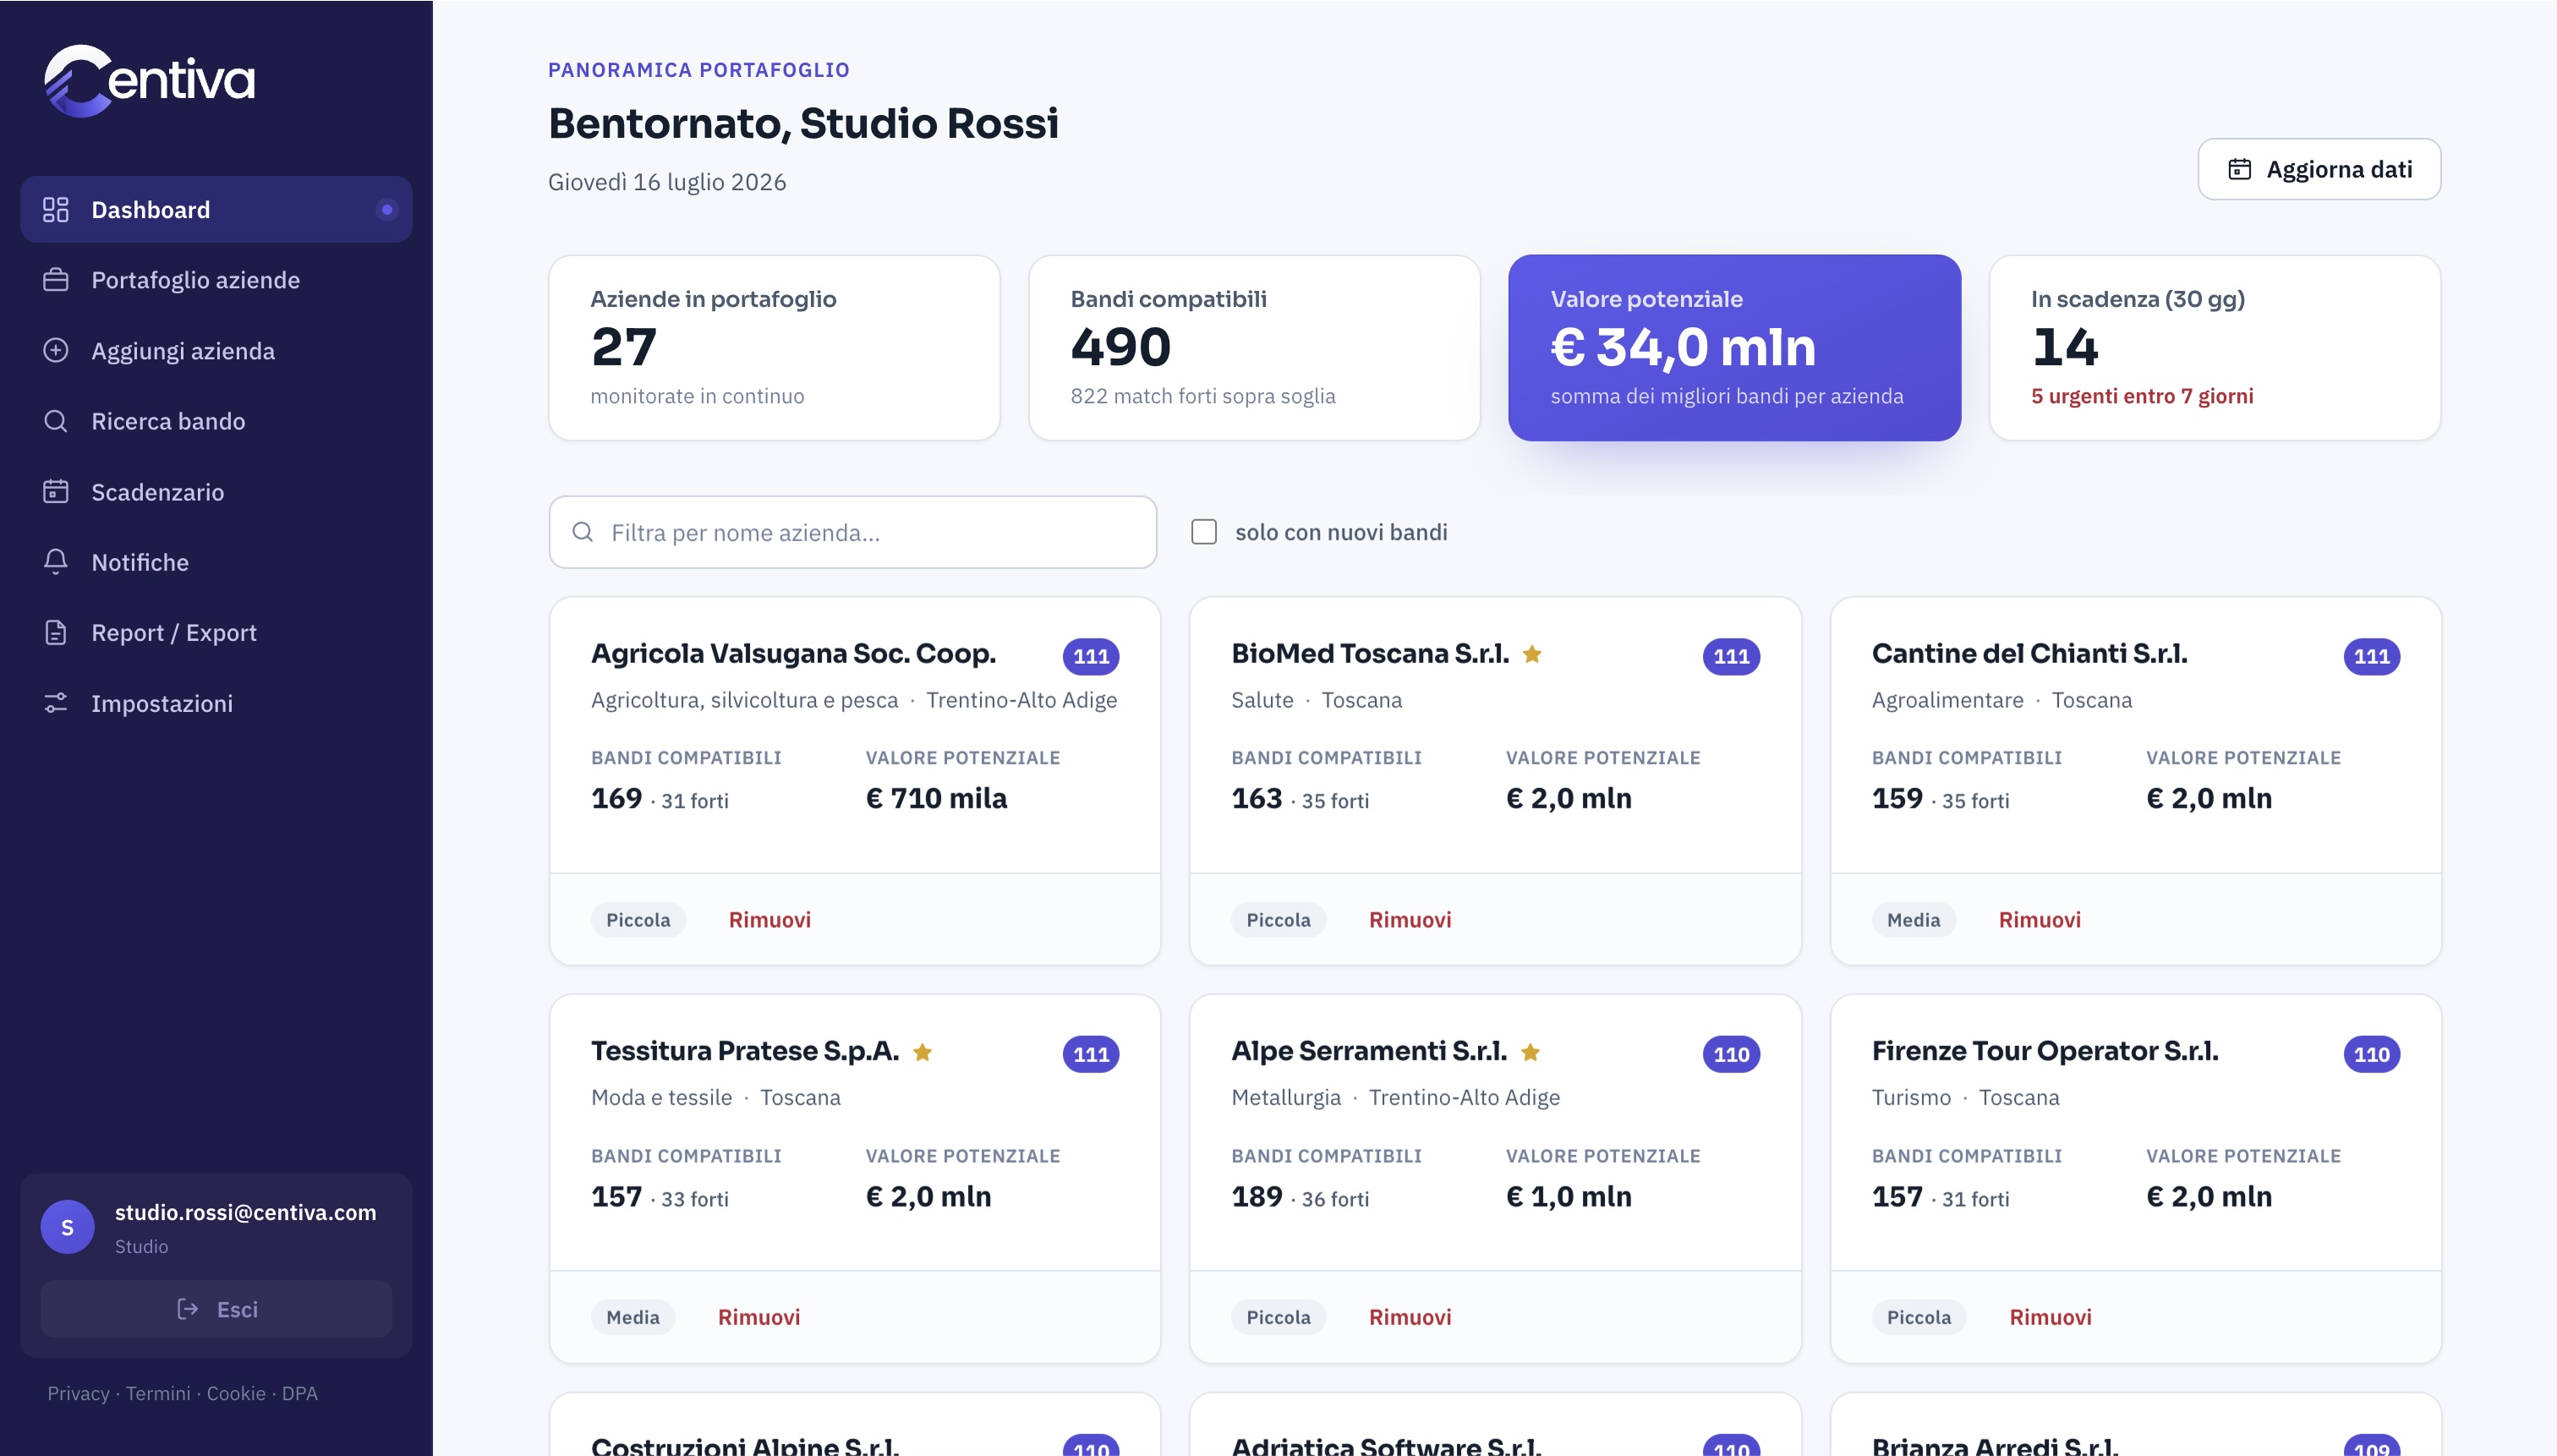Click Rimuovi on Alpe Serramenti card
The width and height of the screenshot is (2557, 1456).
(1410, 1317)
